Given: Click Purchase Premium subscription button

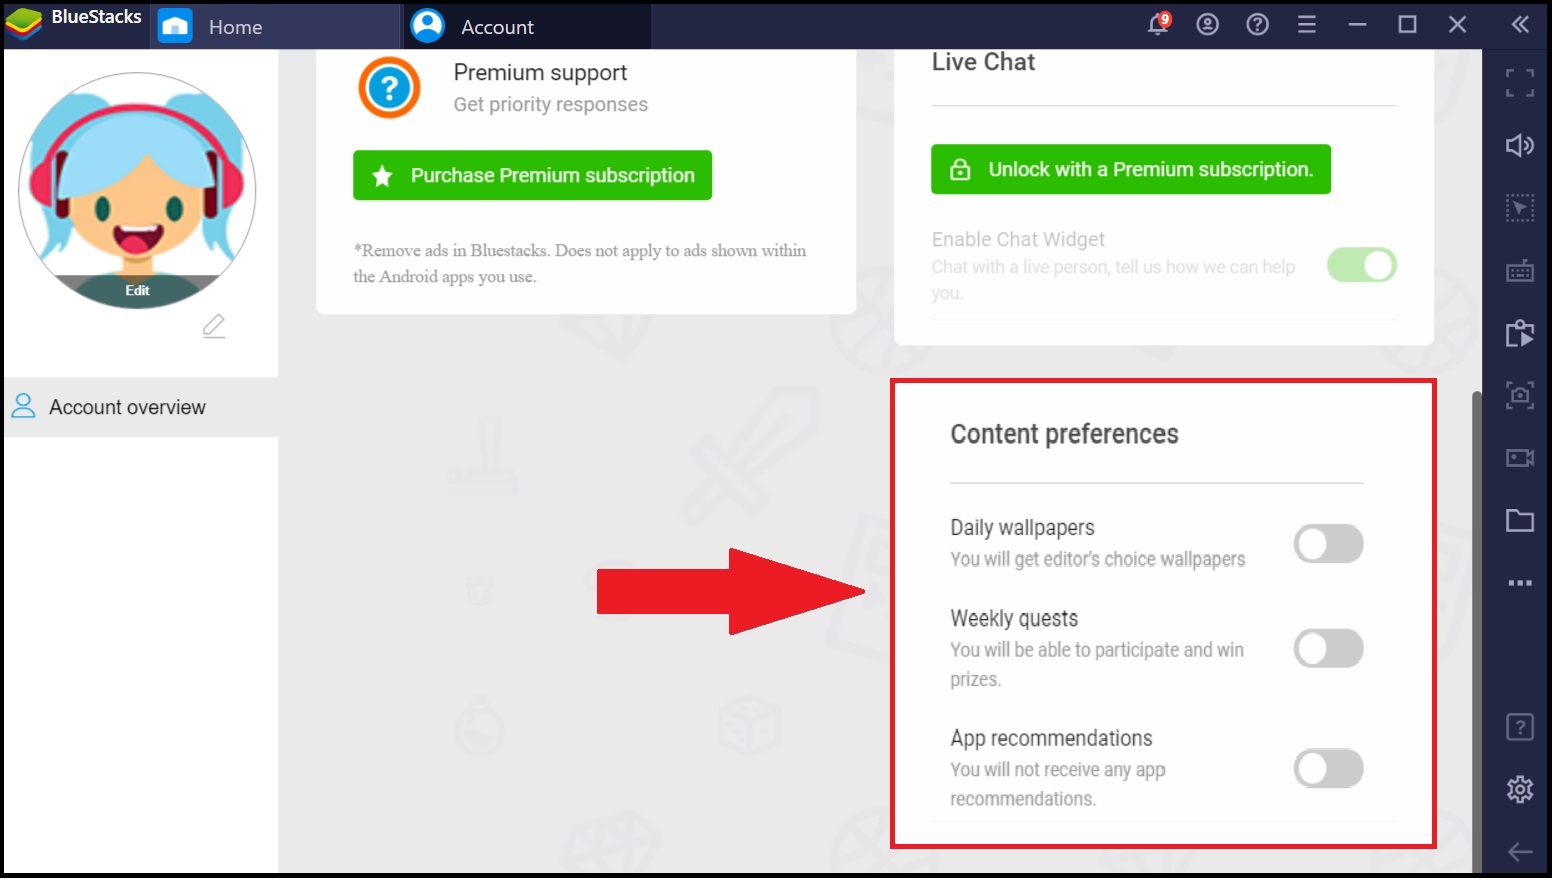Looking at the screenshot, I should click(532, 175).
